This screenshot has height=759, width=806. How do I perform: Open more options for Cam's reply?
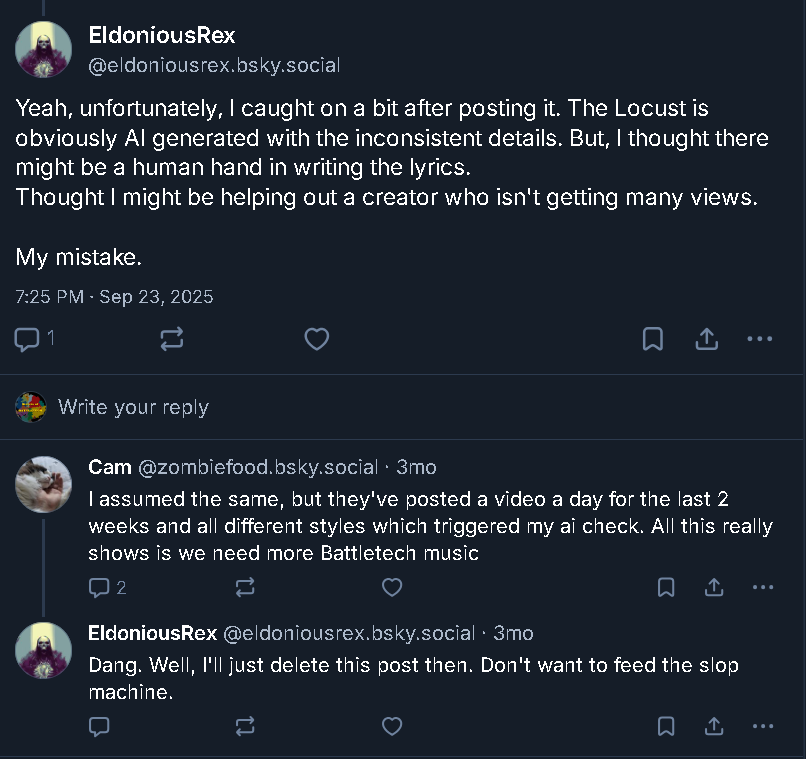[762, 587]
